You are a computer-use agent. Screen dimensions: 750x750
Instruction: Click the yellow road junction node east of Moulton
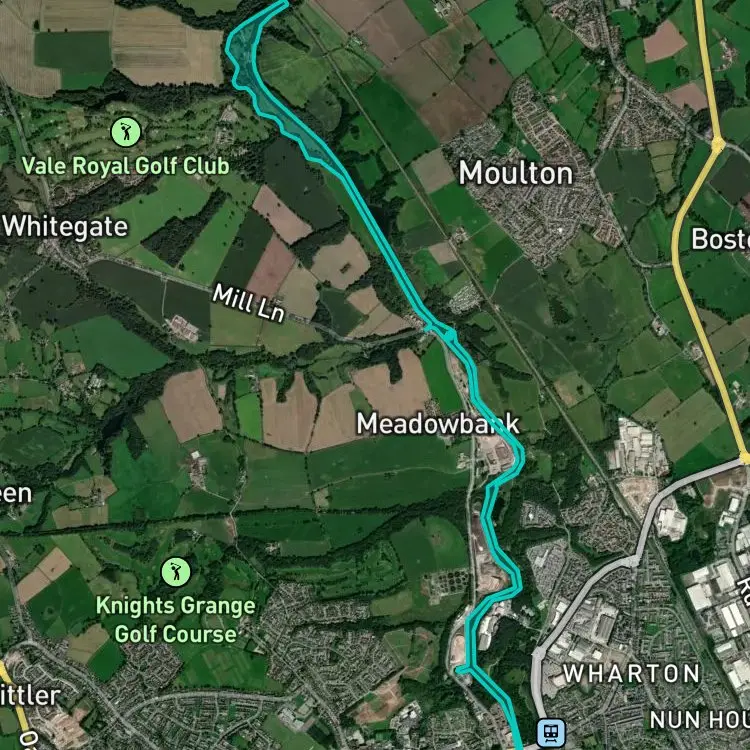[717, 143]
